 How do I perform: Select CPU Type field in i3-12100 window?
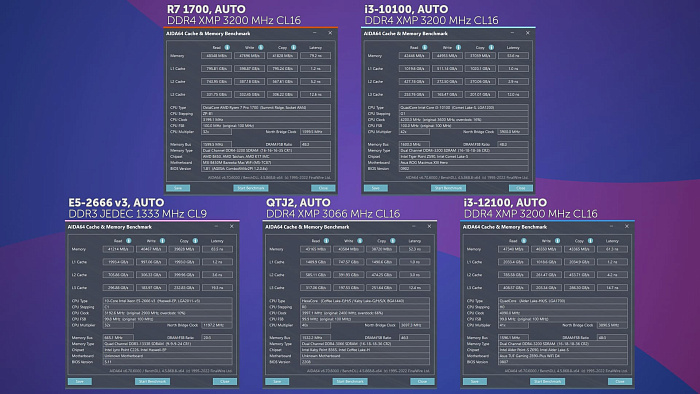coord(563,301)
